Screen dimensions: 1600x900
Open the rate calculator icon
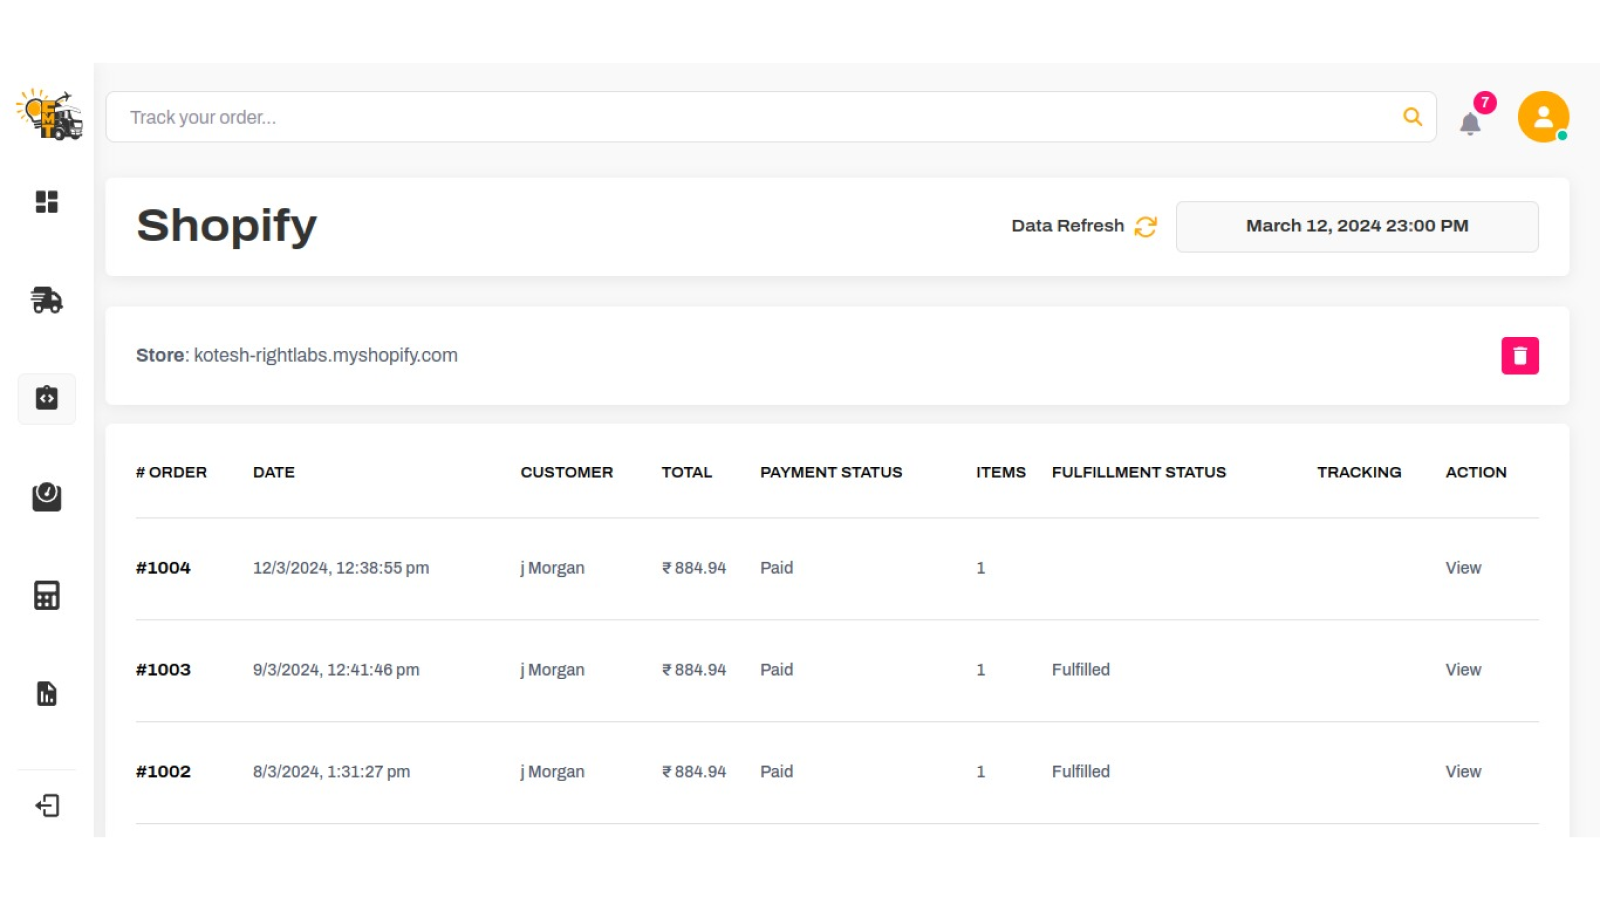click(x=47, y=595)
